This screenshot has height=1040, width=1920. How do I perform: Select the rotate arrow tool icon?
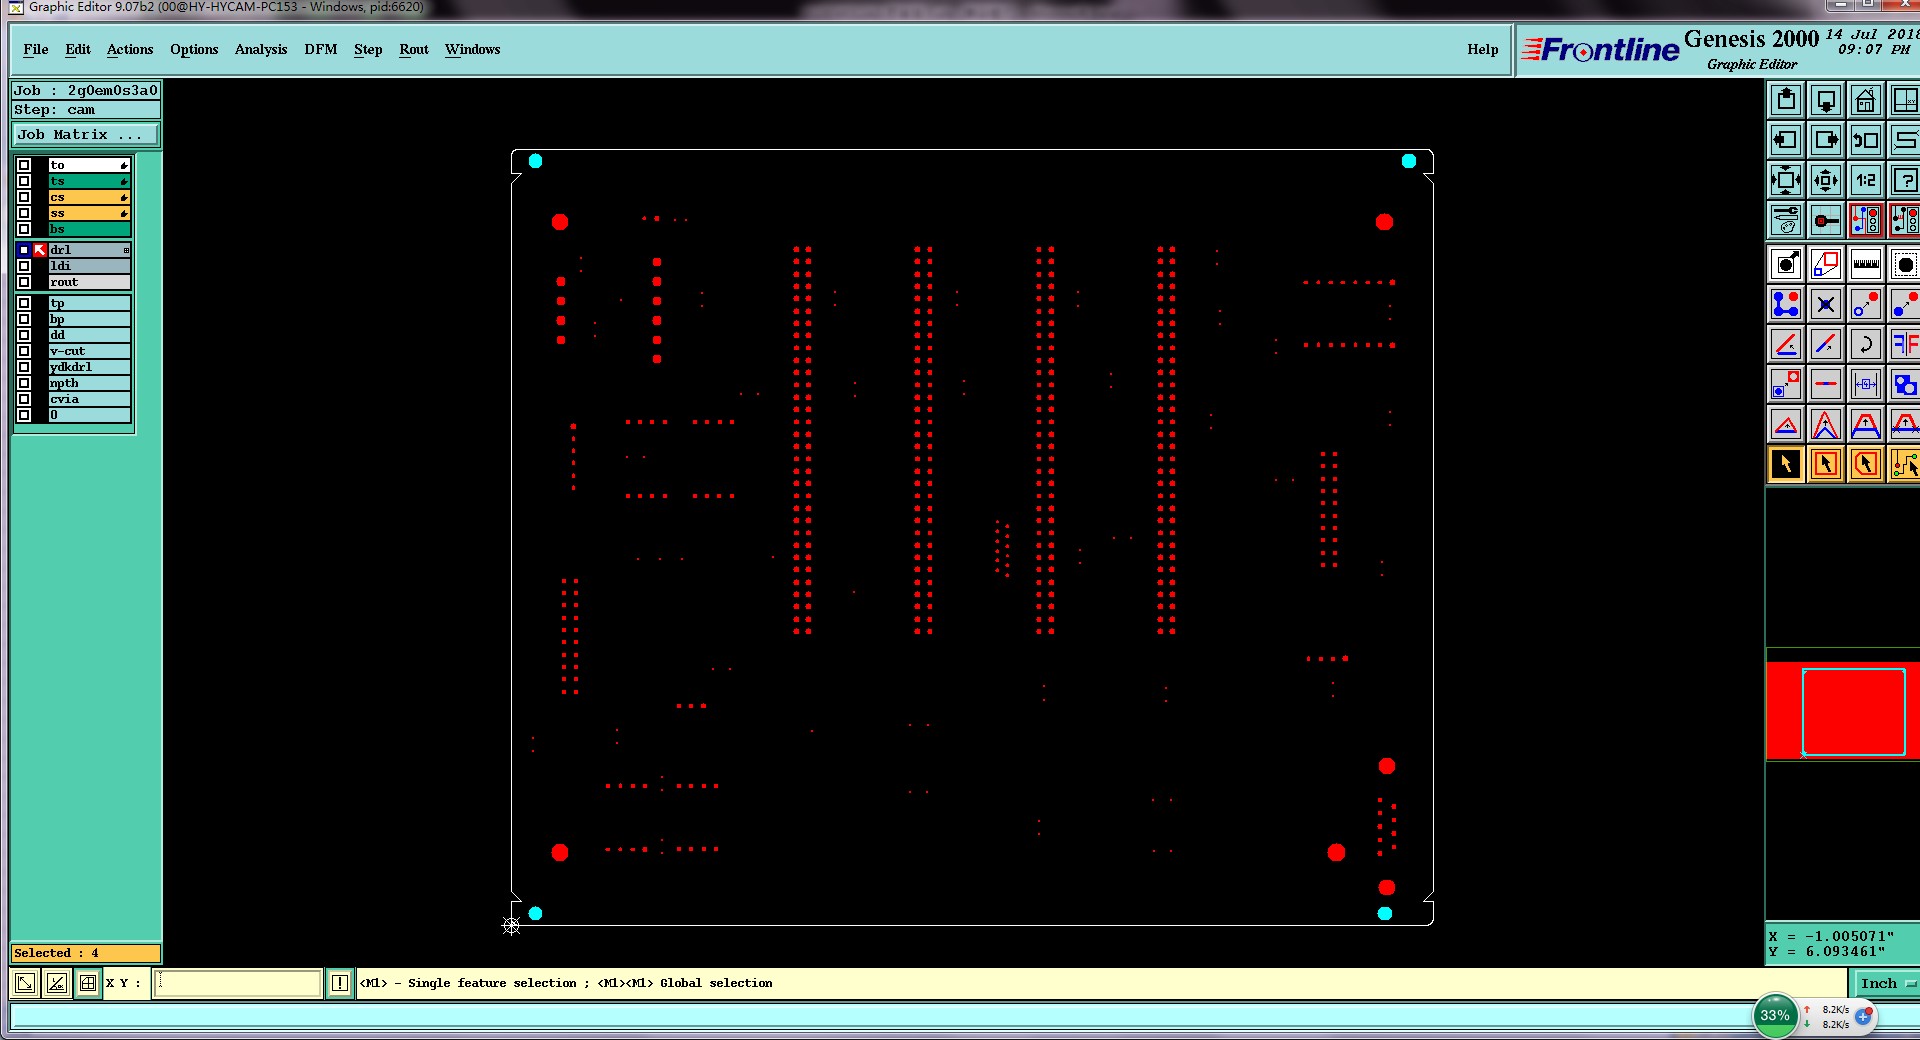tap(1865, 344)
